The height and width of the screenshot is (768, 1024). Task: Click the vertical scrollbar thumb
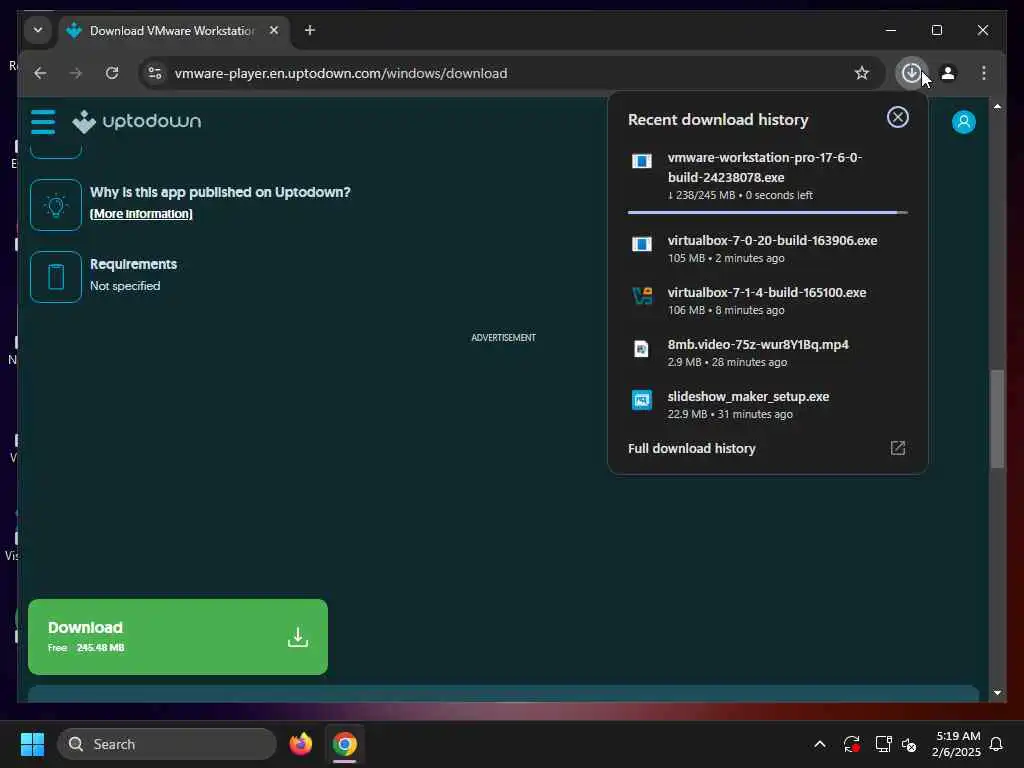[997, 419]
